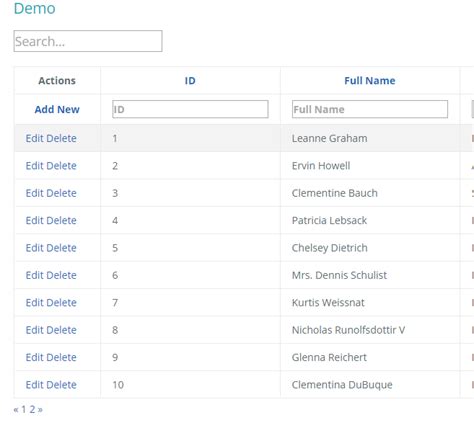The width and height of the screenshot is (474, 428).
Task: Edit the Nicholas Runolfsdottir V row
Action: point(35,330)
